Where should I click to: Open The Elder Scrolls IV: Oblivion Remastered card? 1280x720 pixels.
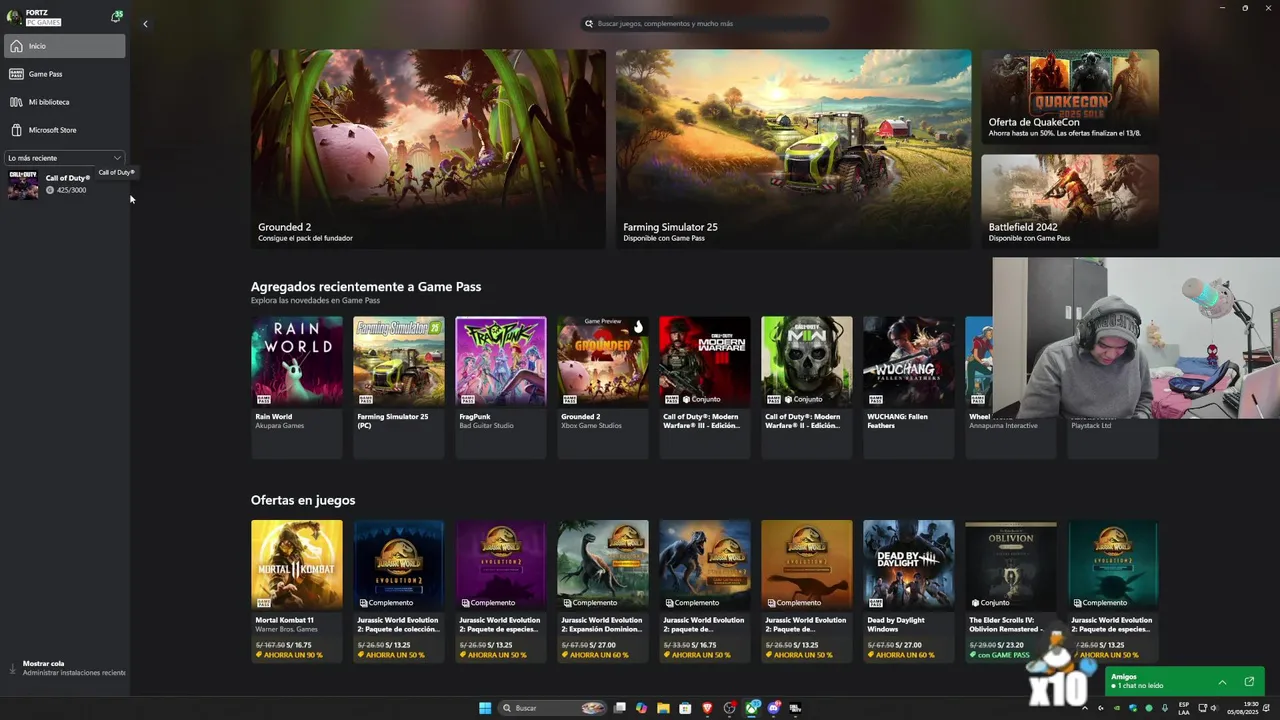1011,591
